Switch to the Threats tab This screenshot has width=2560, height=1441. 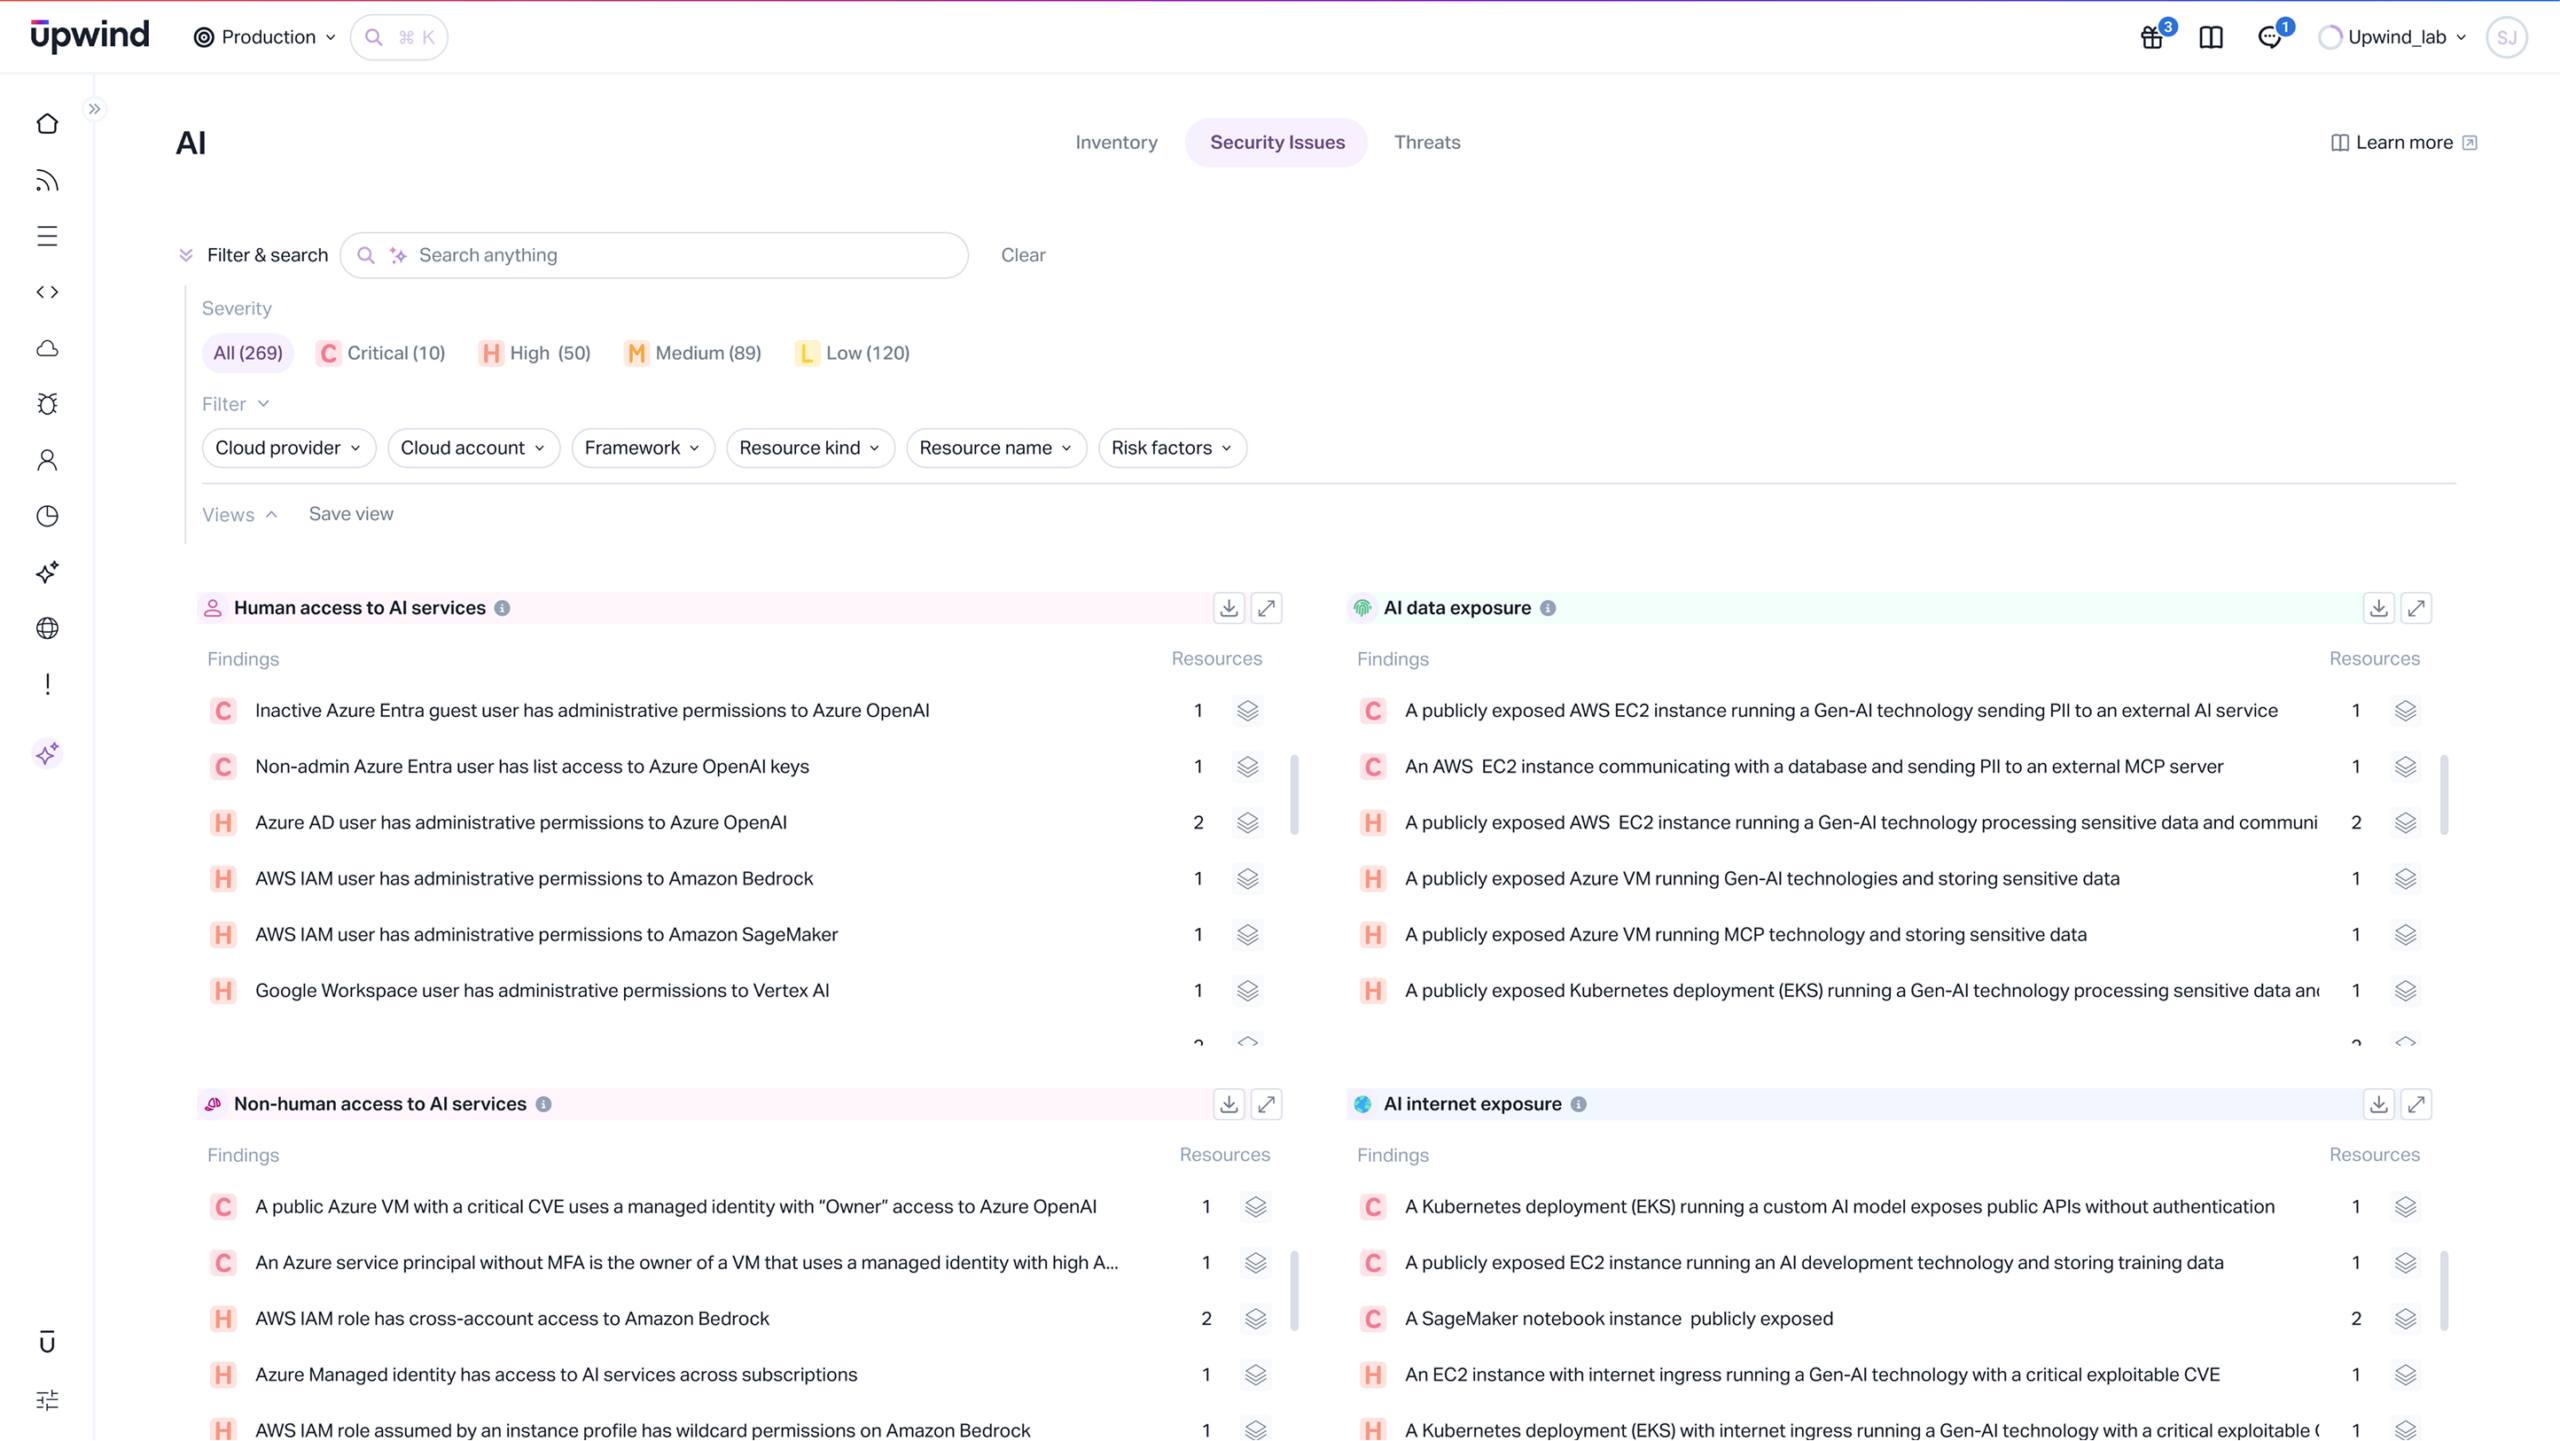pos(1427,142)
